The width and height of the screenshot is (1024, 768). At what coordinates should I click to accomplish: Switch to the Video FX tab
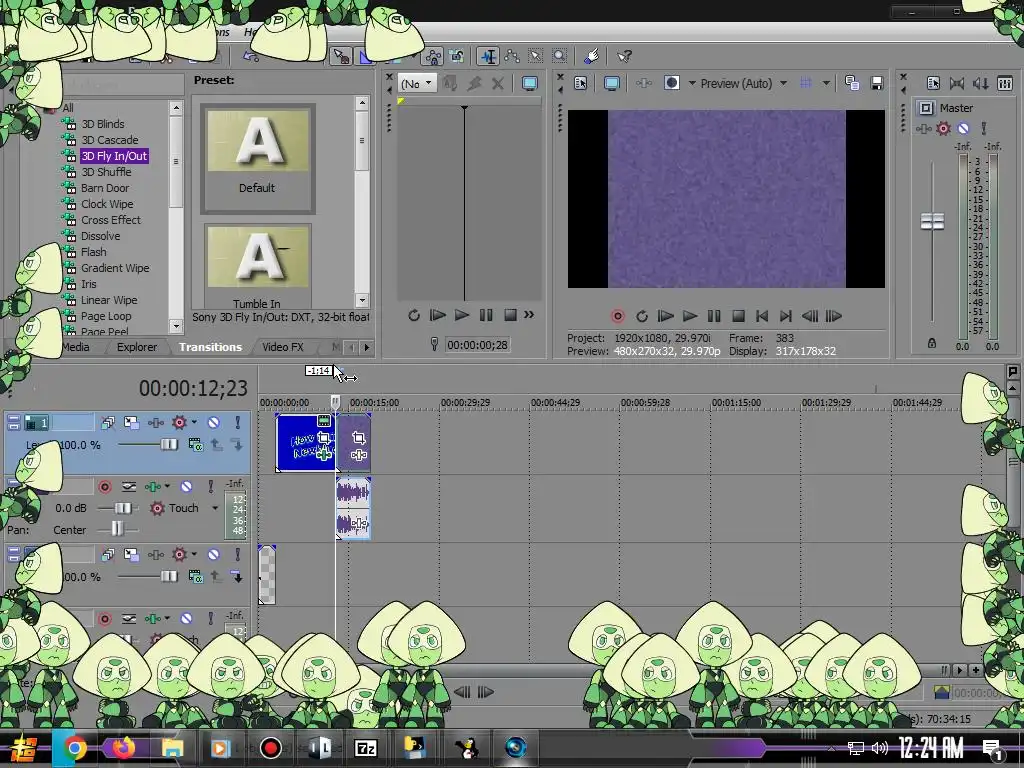tap(283, 347)
